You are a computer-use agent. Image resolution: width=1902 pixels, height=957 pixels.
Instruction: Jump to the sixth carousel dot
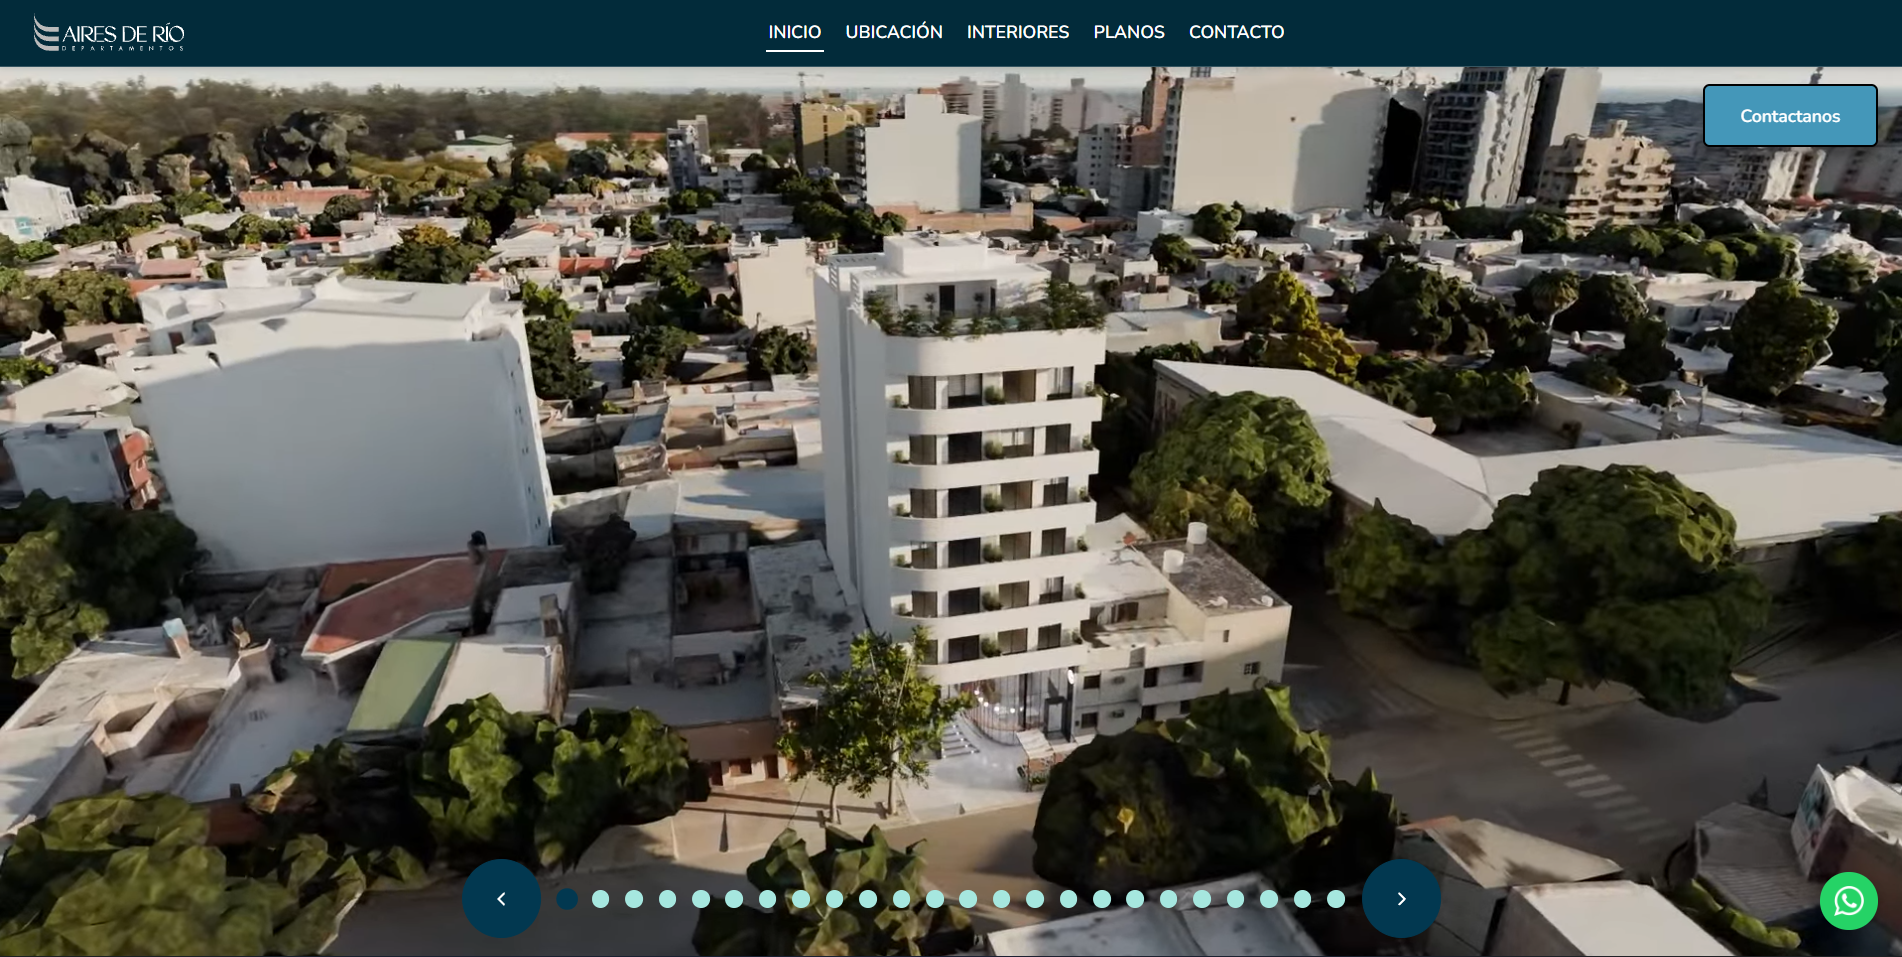[x=734, y=899]
